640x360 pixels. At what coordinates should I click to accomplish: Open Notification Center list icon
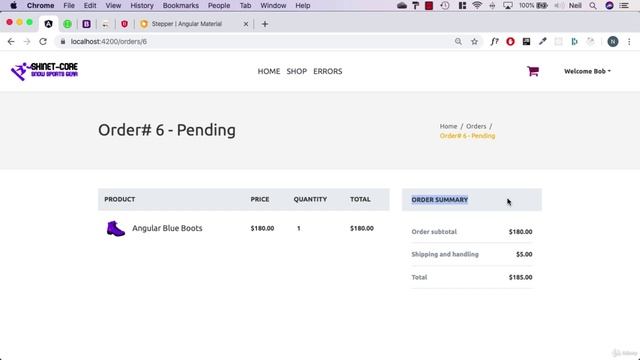tap(624, 5)
